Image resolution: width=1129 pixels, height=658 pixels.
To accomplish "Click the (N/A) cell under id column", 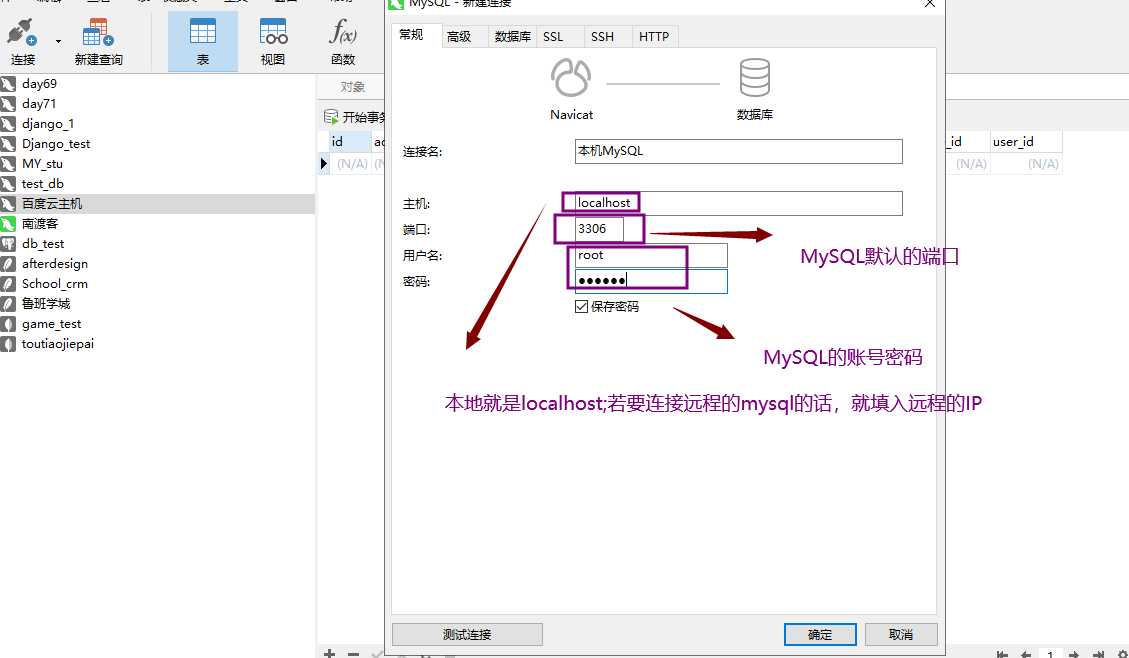I will 351,164.
